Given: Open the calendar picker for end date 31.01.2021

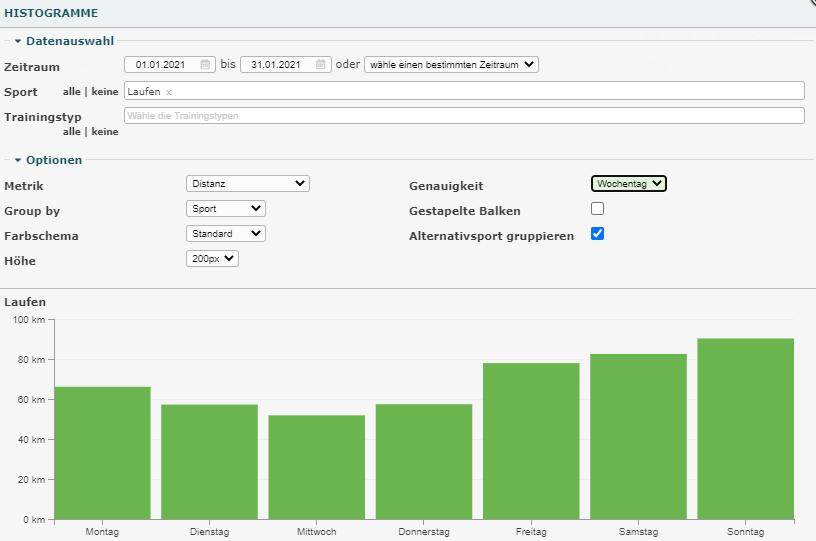Looking at the screenshot, I should pos(321,65).
